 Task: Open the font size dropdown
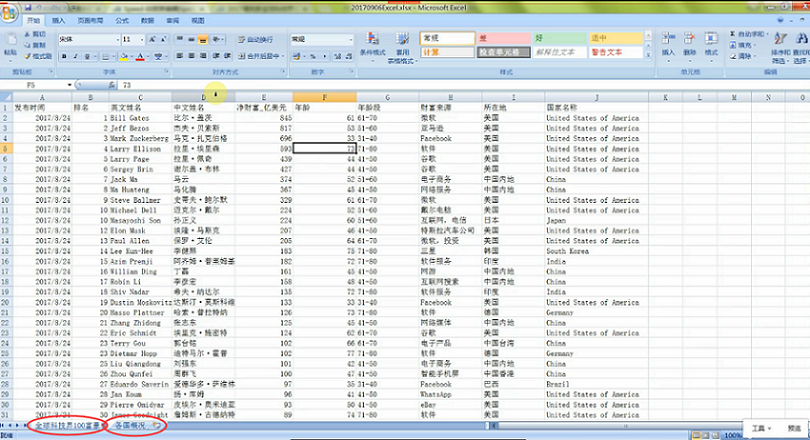point(145,40)
